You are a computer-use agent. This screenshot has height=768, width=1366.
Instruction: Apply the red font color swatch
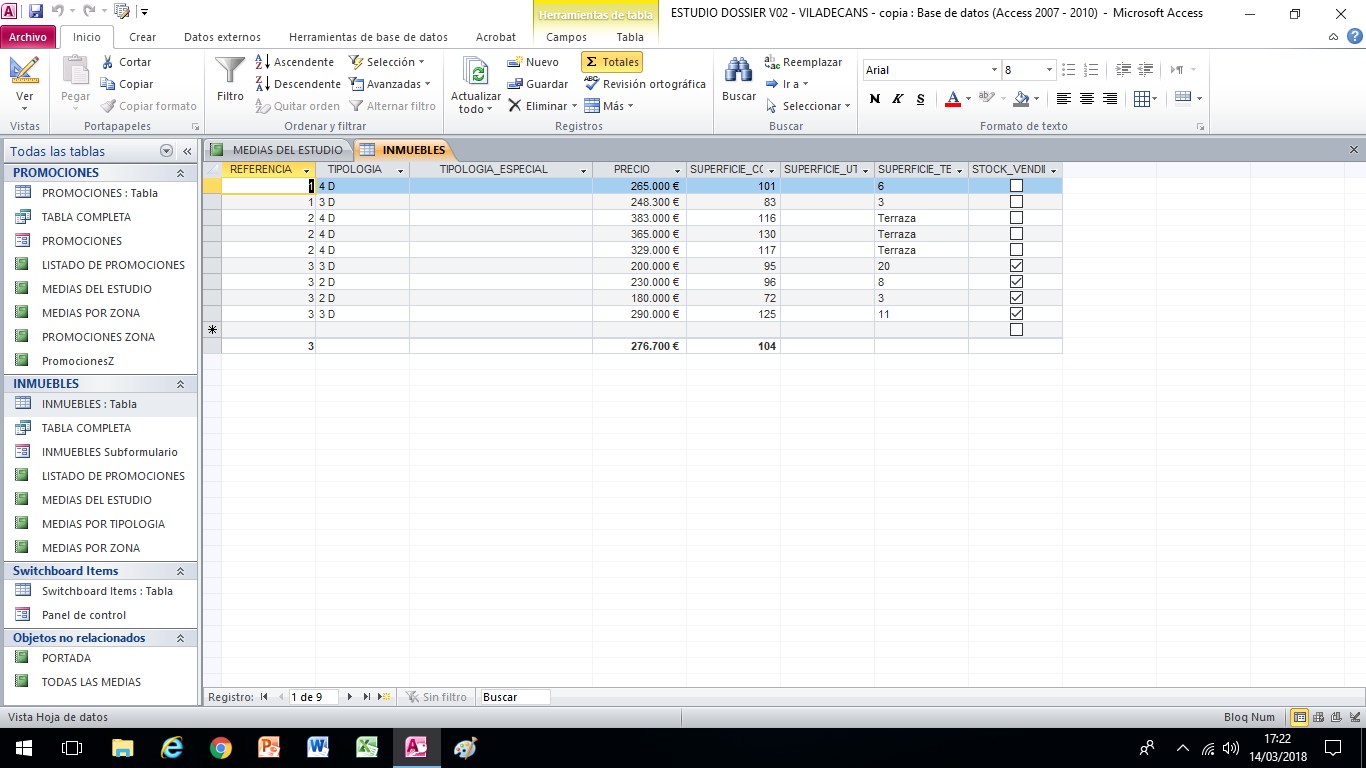pos(952,98)
